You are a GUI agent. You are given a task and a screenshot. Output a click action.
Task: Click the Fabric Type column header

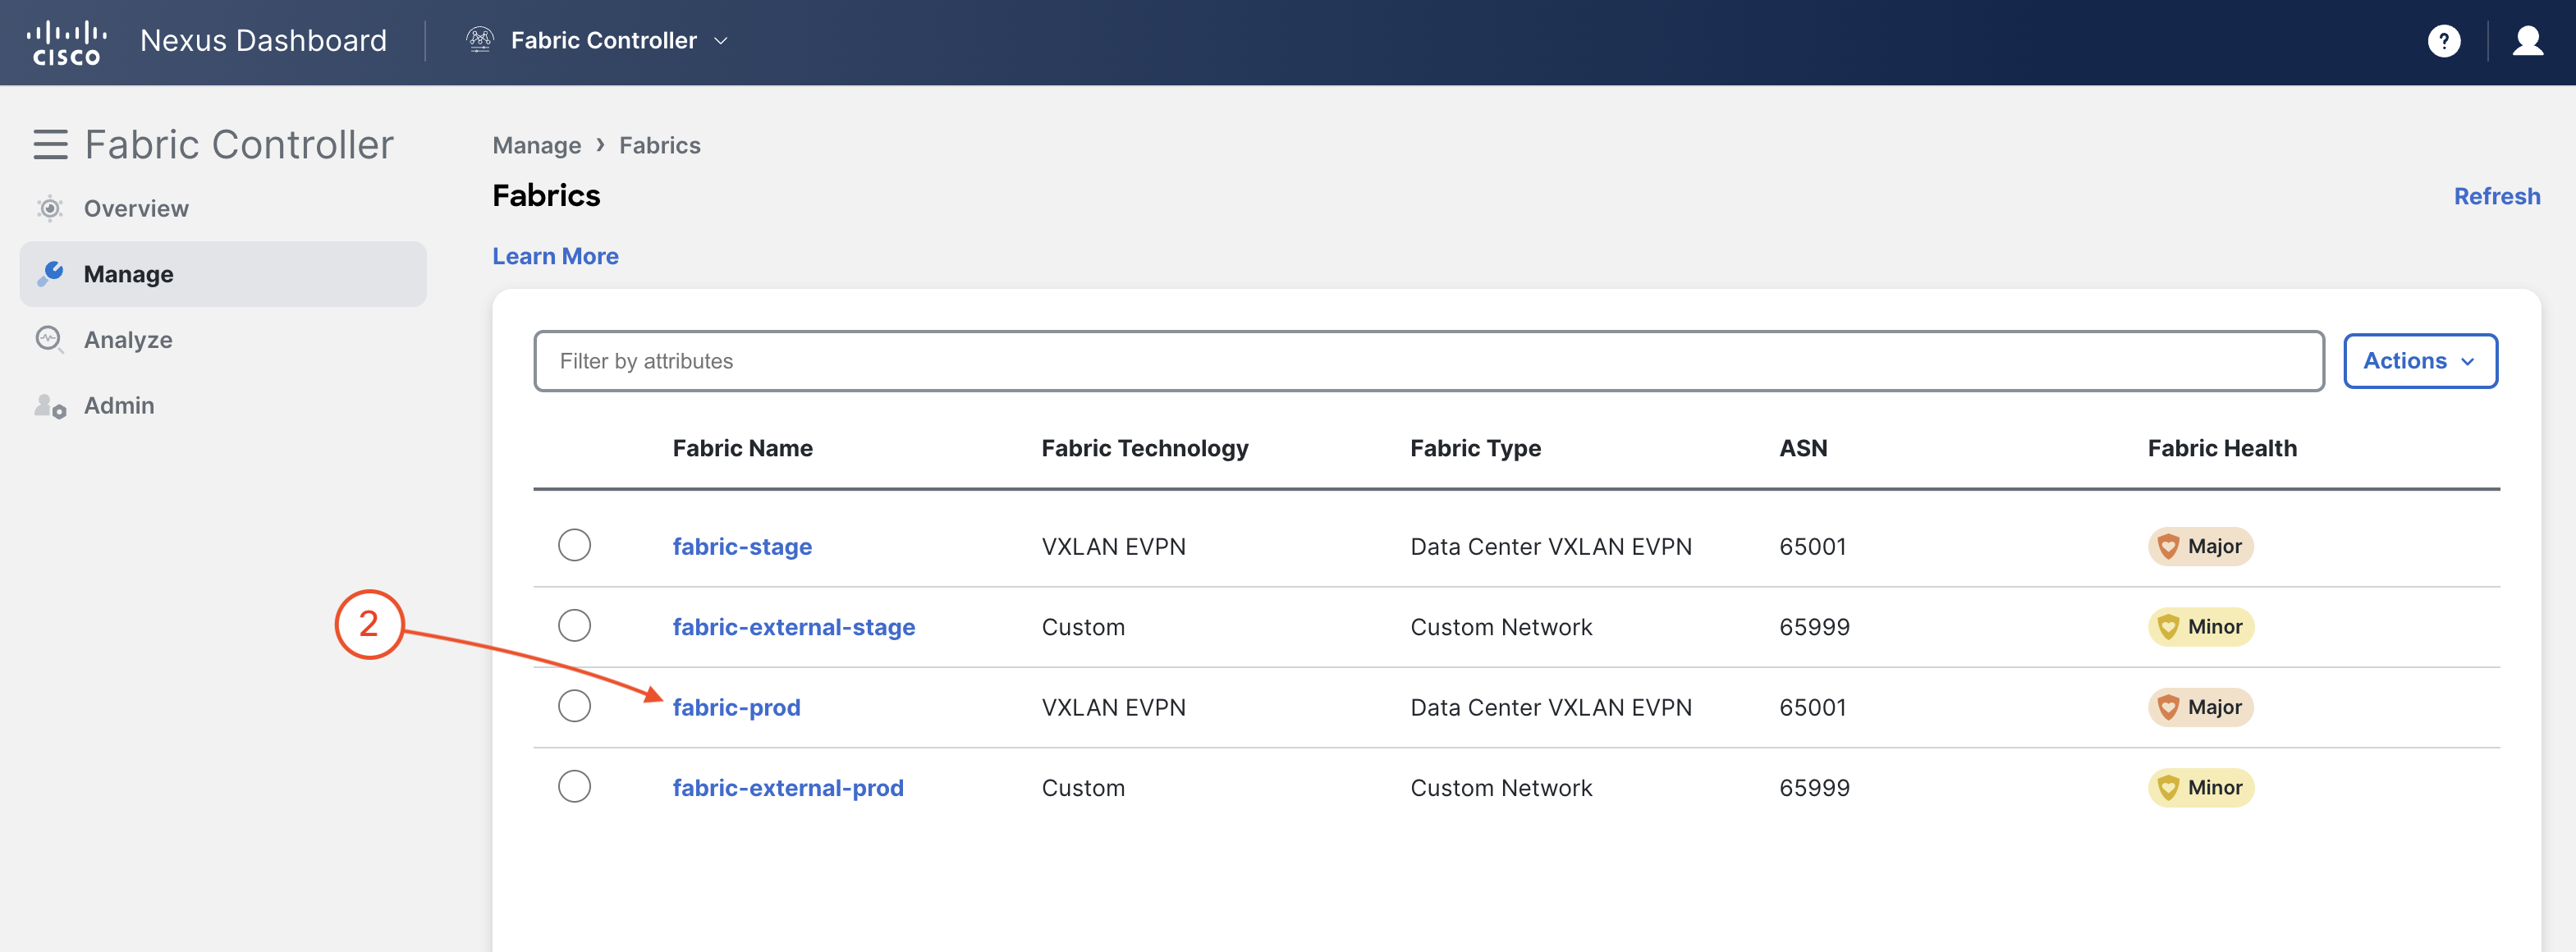point(1476,448)
